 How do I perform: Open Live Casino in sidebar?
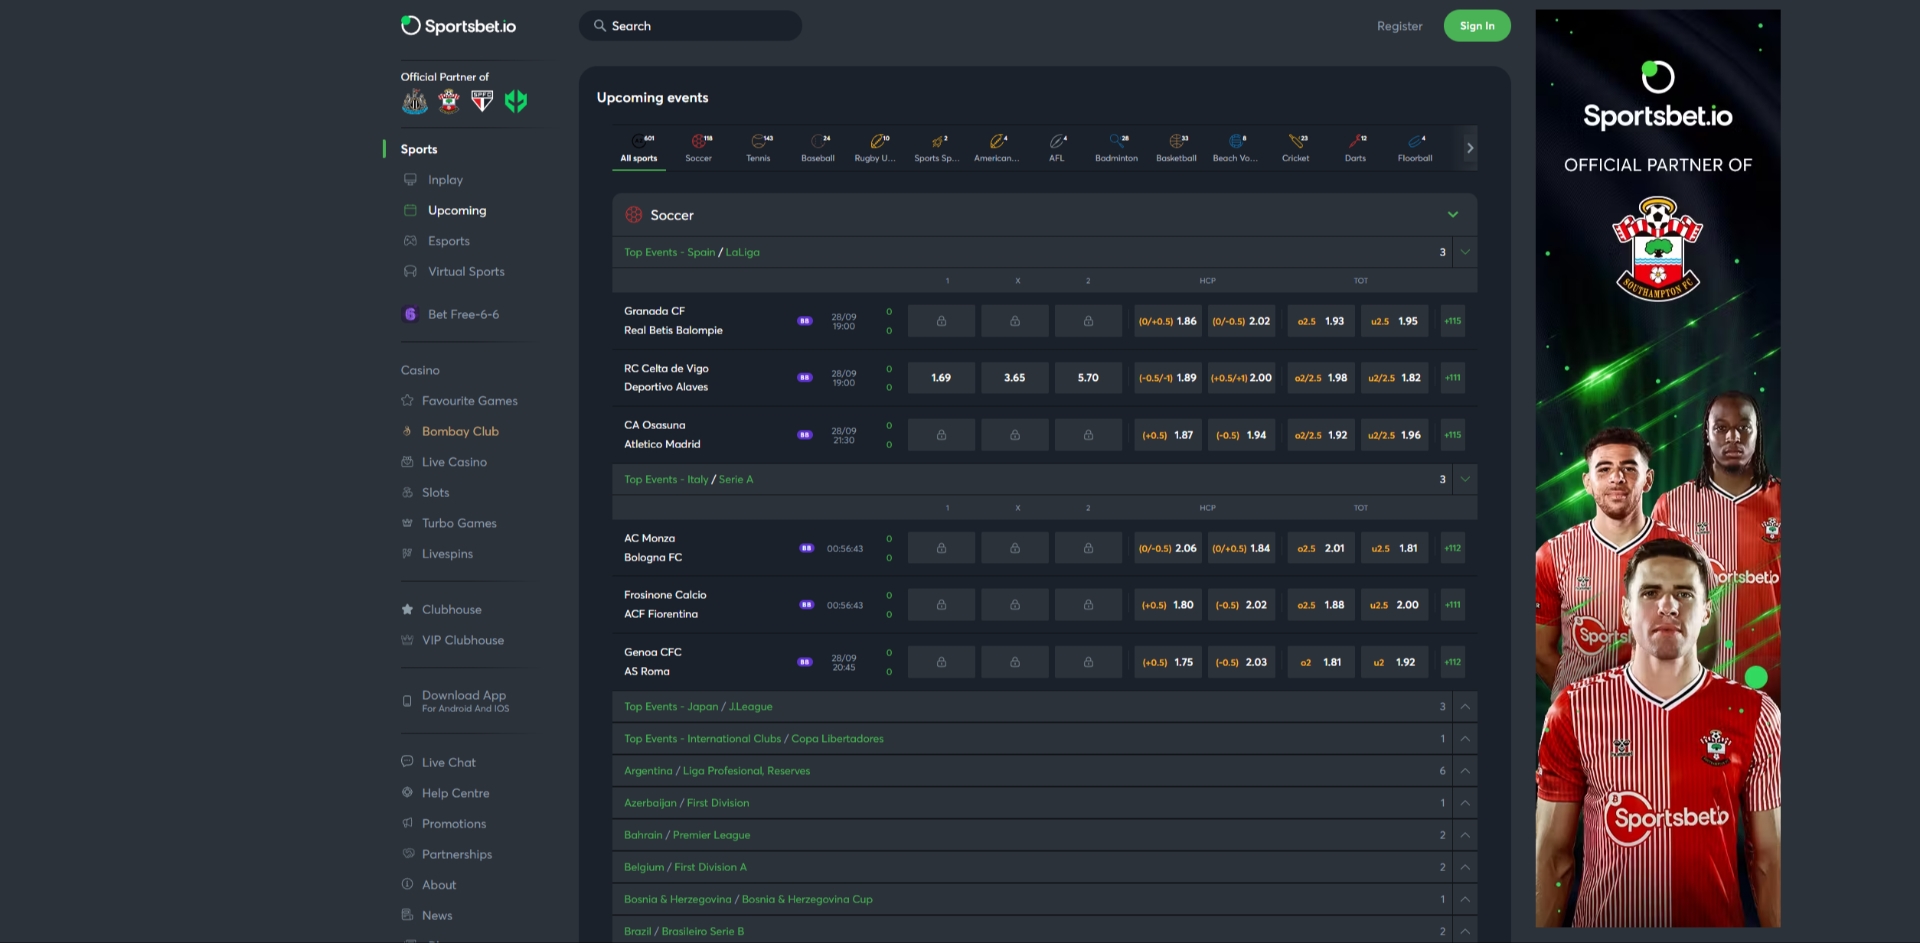tap(454, 462)
